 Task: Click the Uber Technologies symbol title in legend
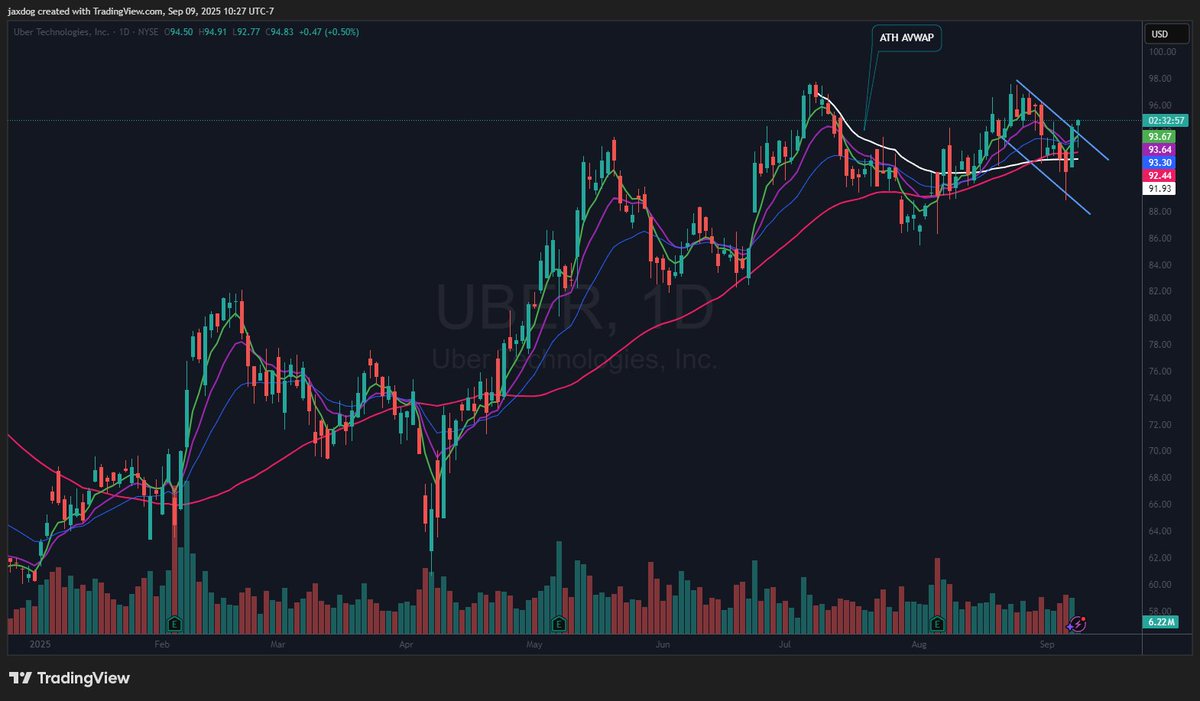[58, 32]
